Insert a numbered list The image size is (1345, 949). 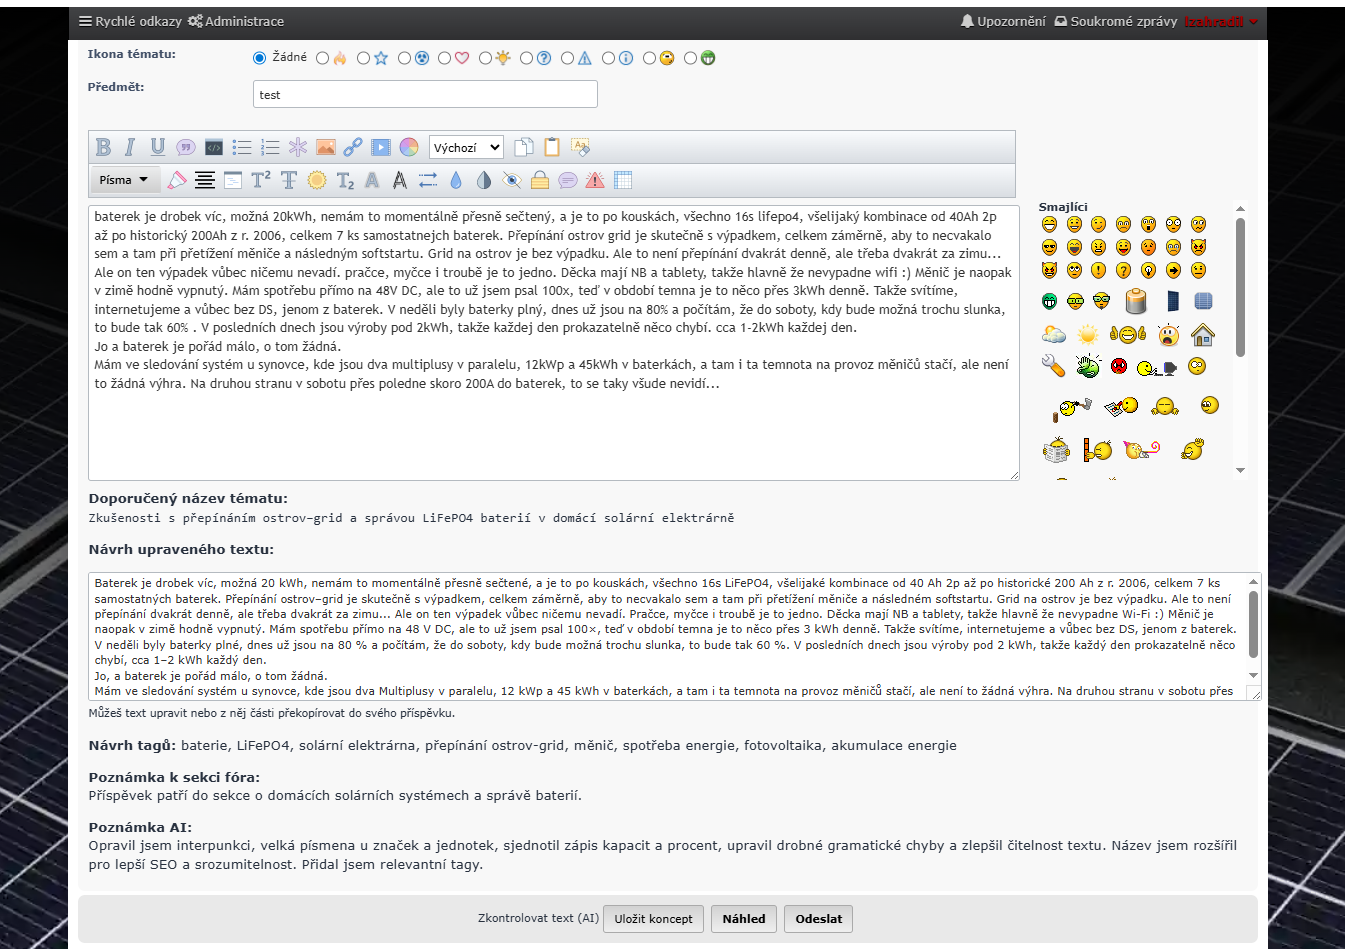pos(270,147)
